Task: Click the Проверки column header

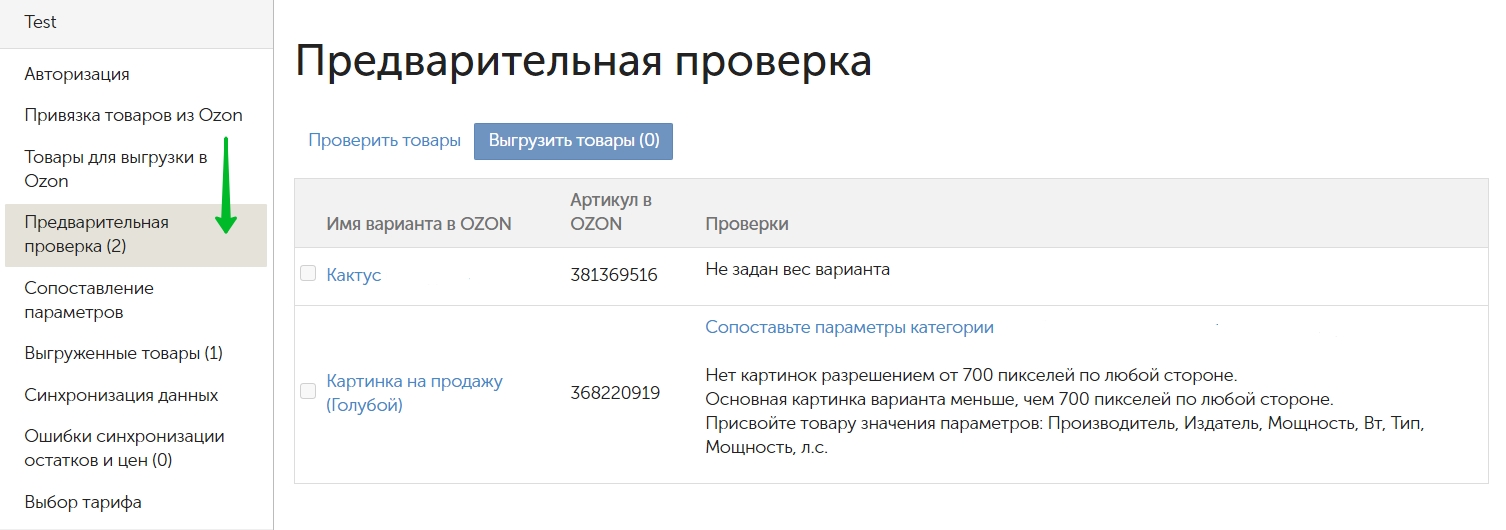Action: 747,224
